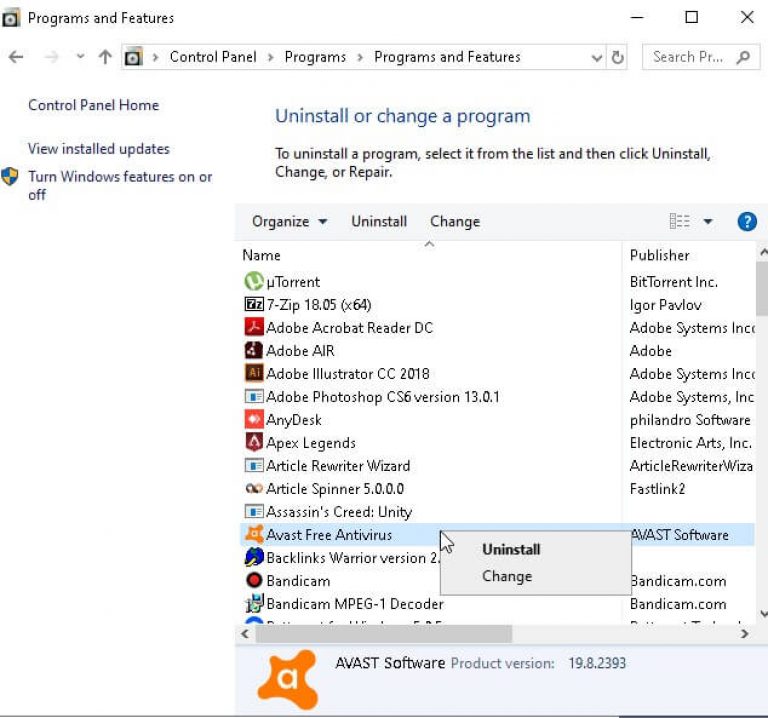Click the refresh button beside address bar
Screen dimensions: 768x718
(x=618, y=57)
